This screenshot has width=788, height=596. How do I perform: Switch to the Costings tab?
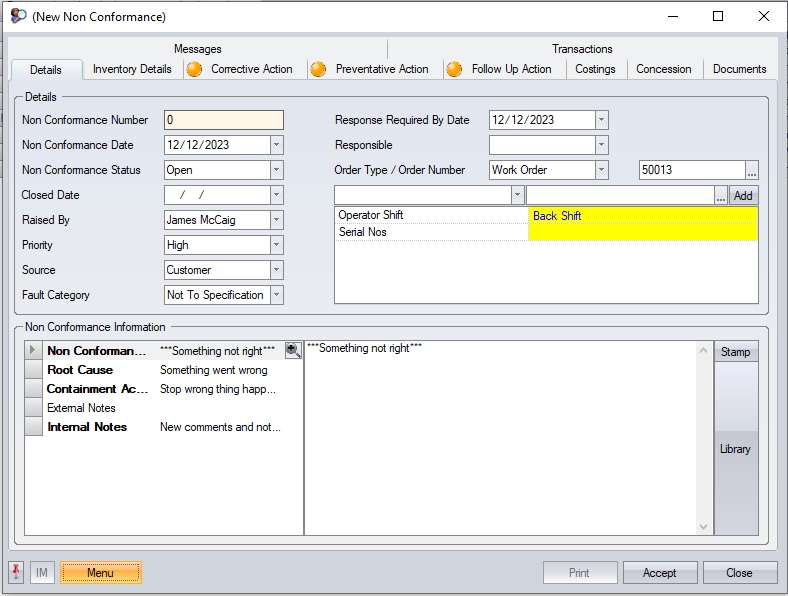tap(595, 69)
